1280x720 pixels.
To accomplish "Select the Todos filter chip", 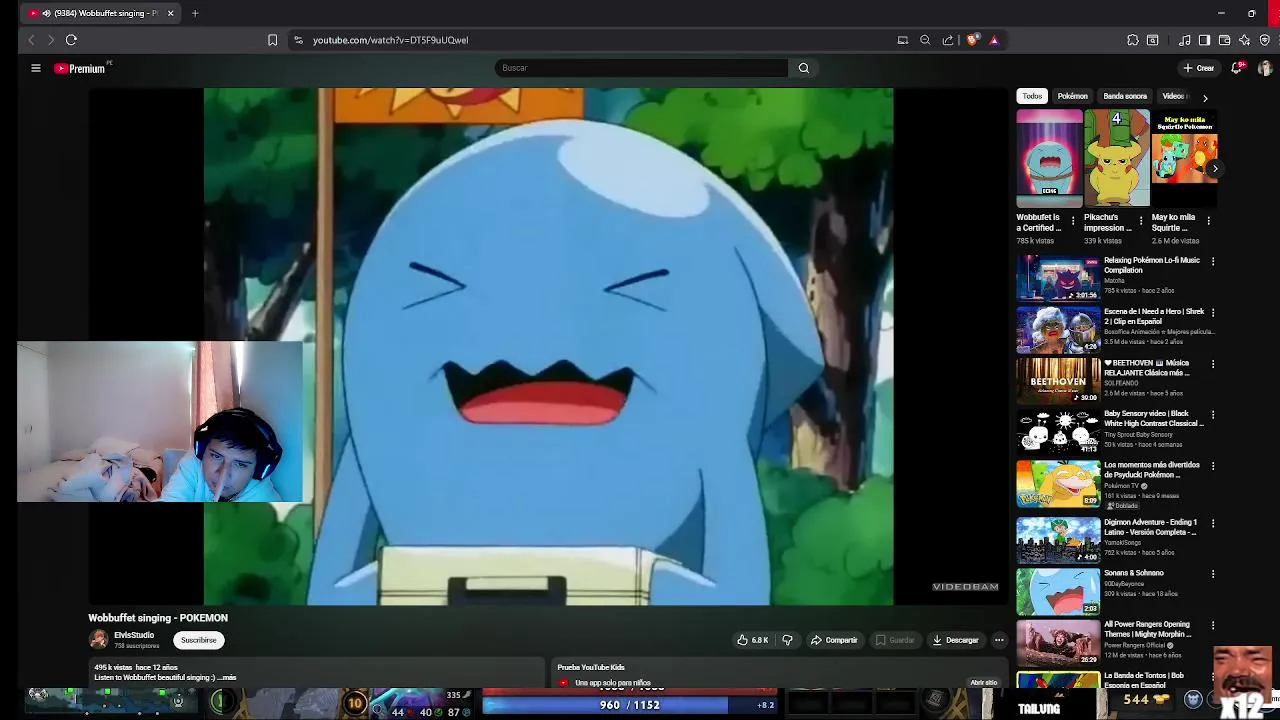I will coord(1032,96).
